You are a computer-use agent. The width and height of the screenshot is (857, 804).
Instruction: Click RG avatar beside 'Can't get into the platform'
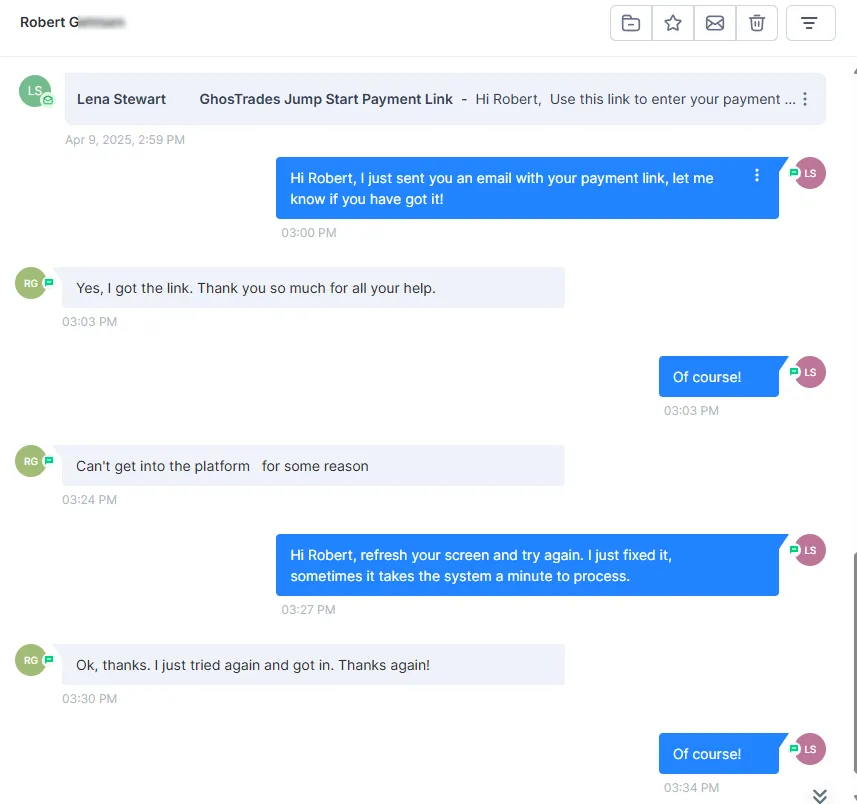(x=31, y=461)
